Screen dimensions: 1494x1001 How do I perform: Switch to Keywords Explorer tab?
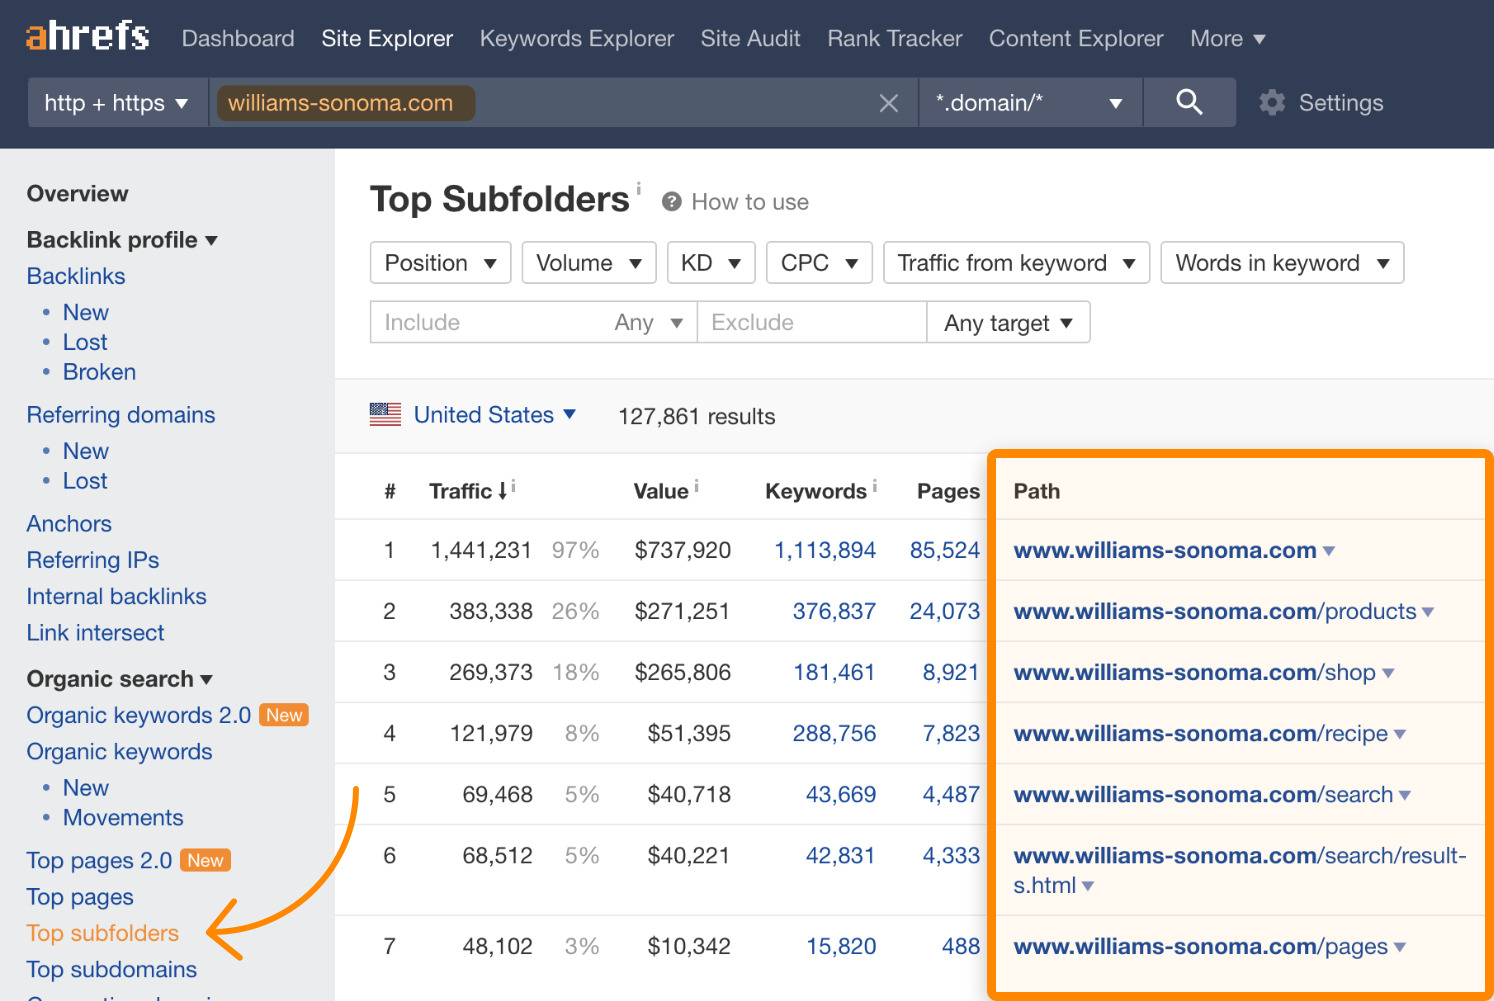[576, 39]
